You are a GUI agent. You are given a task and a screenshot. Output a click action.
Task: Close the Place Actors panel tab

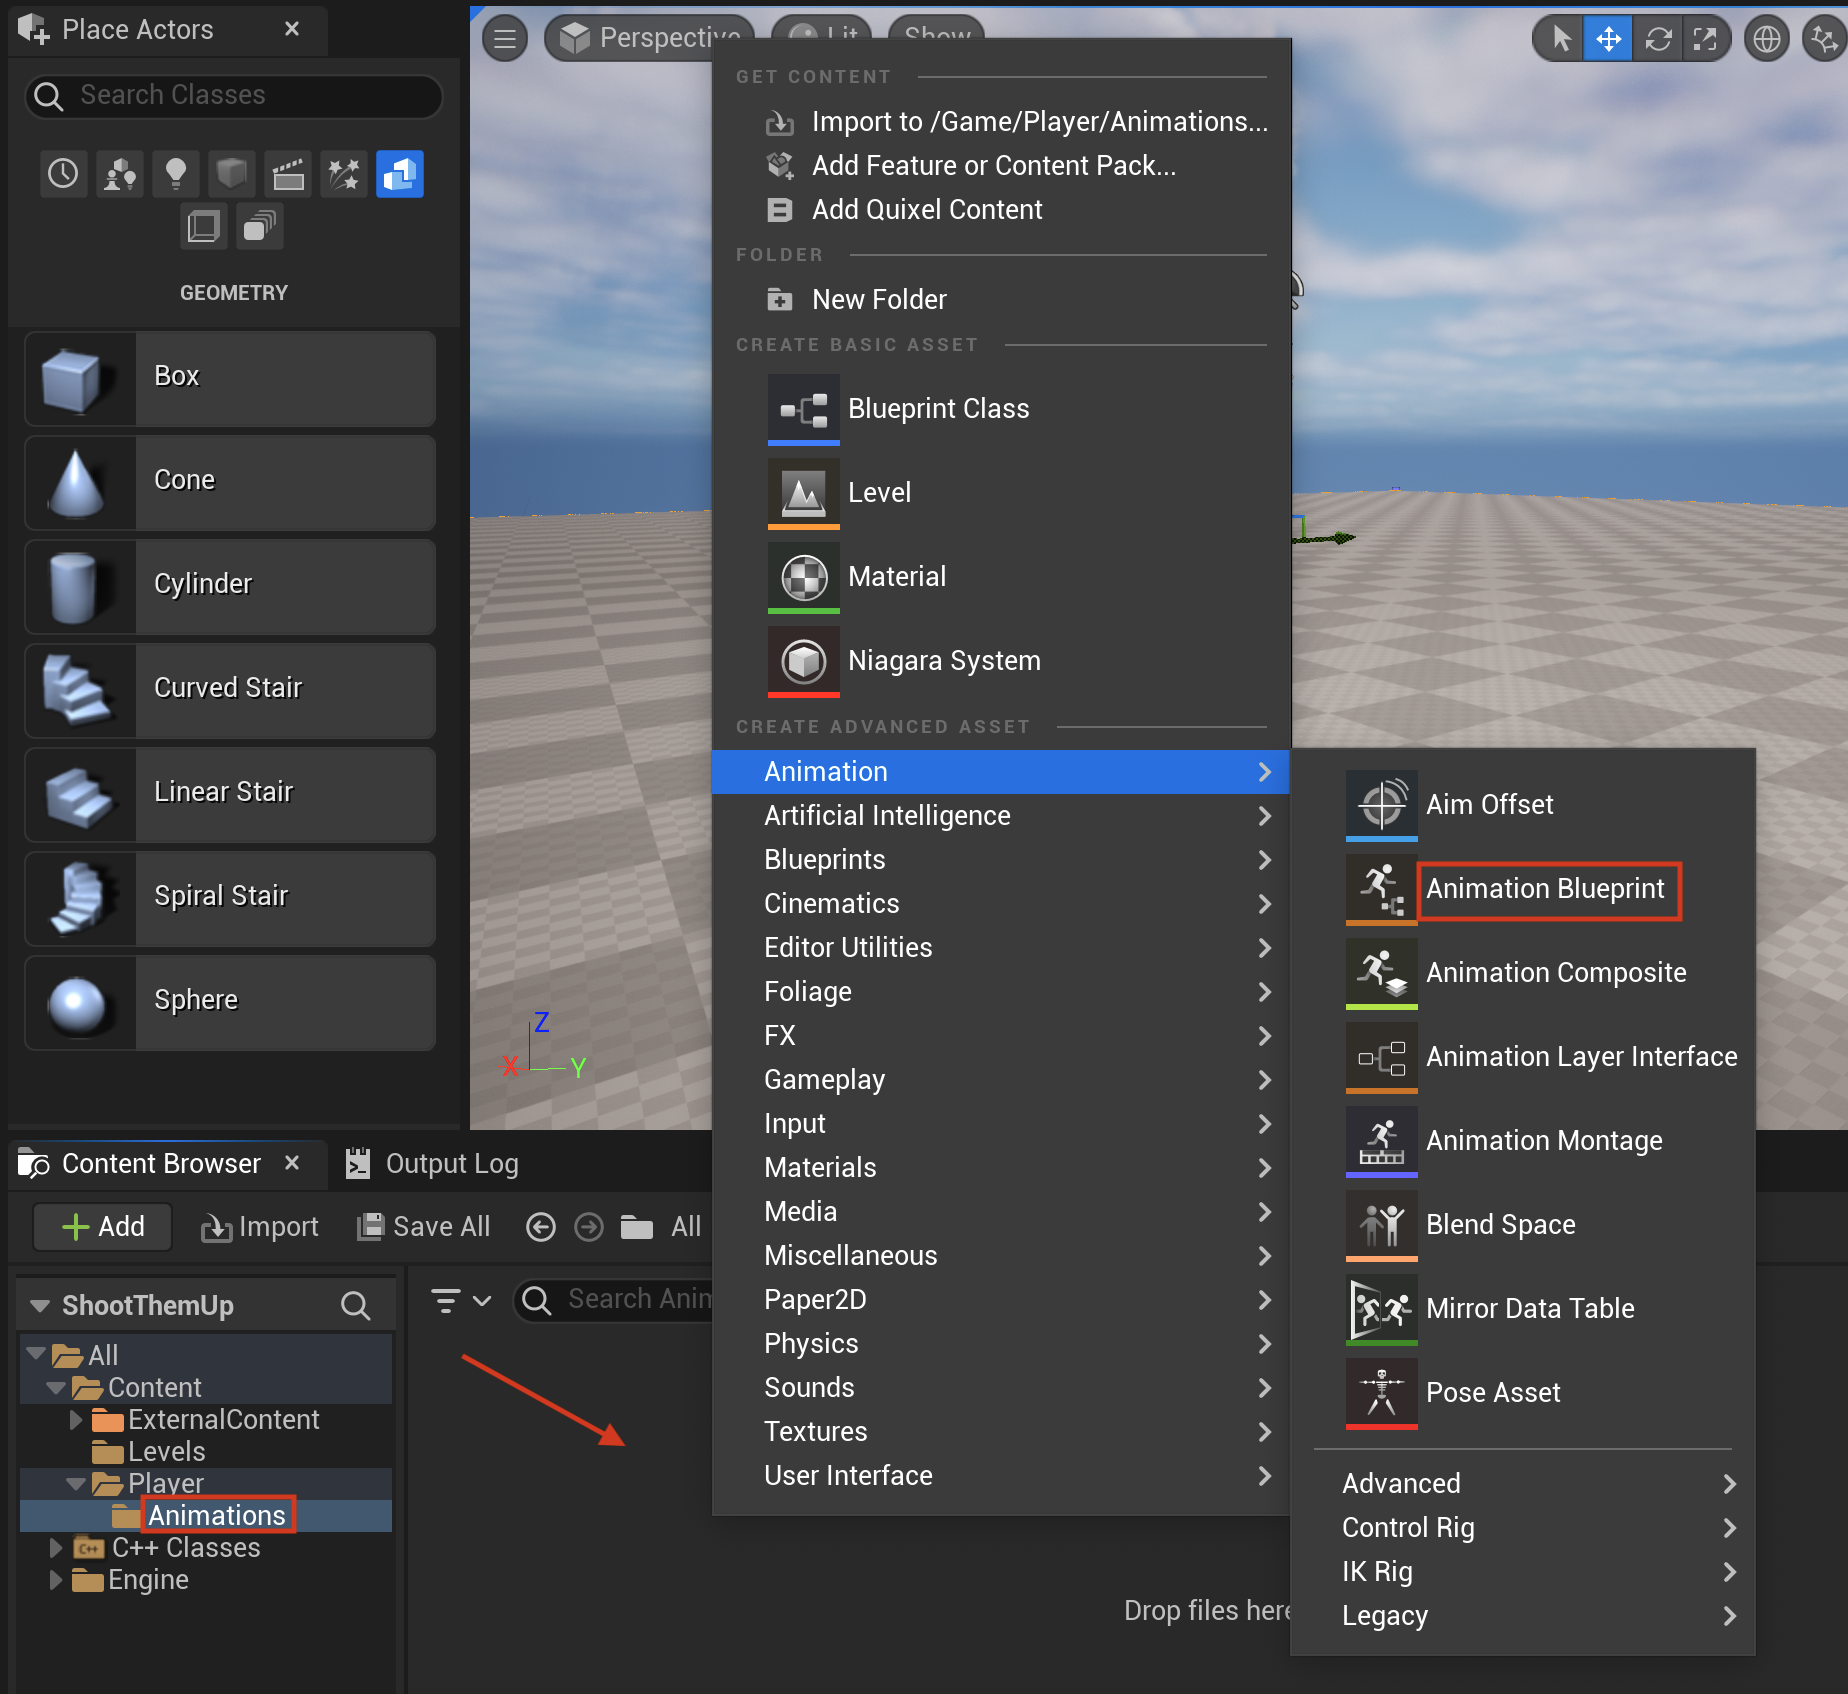pyautogui.click(x=292, y=29)
